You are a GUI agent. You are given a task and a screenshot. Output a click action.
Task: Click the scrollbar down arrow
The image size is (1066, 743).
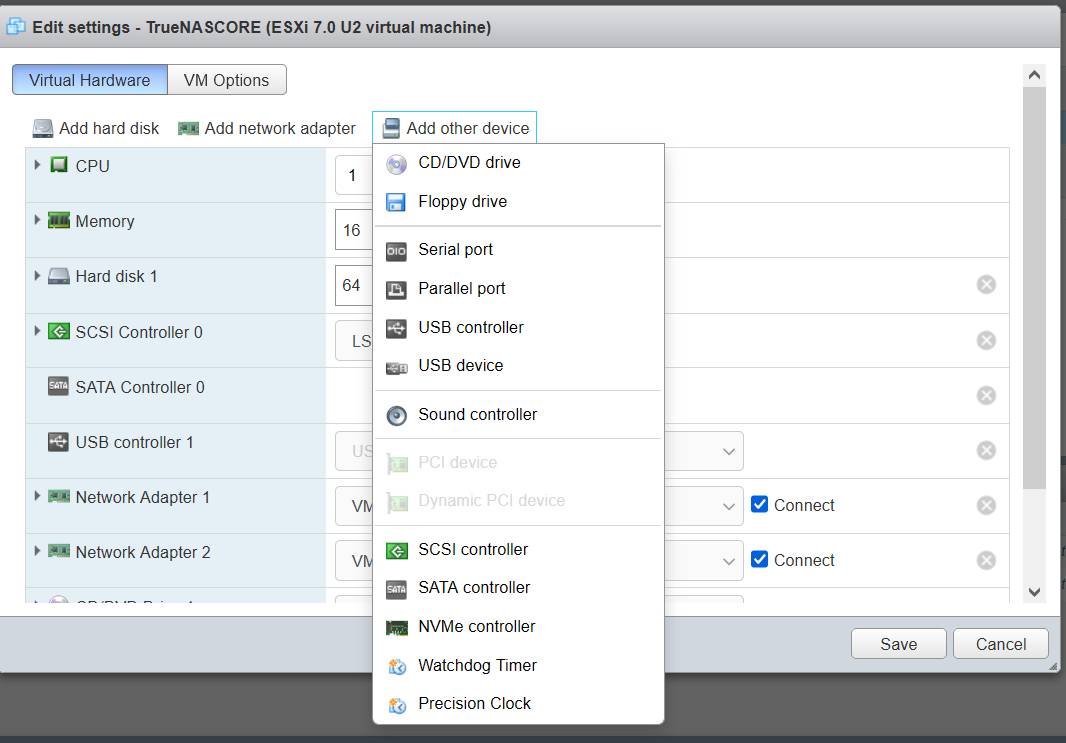click(1034, 592)
